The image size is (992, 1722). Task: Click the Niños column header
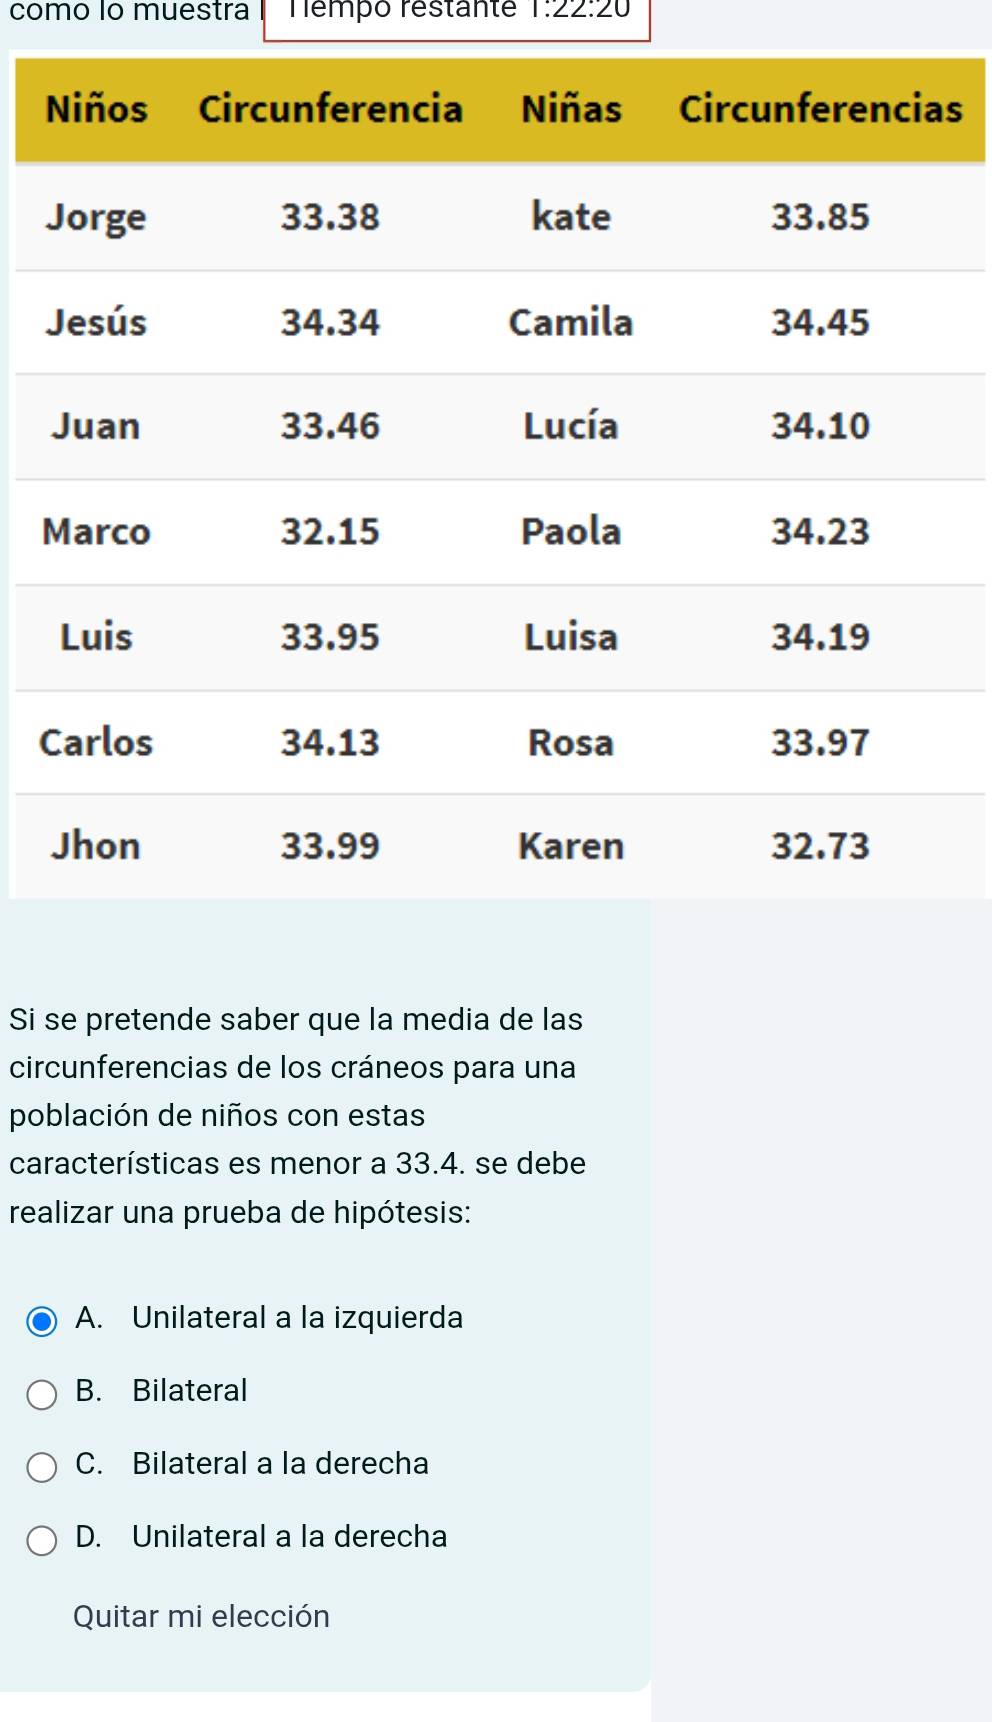(97, 108)
